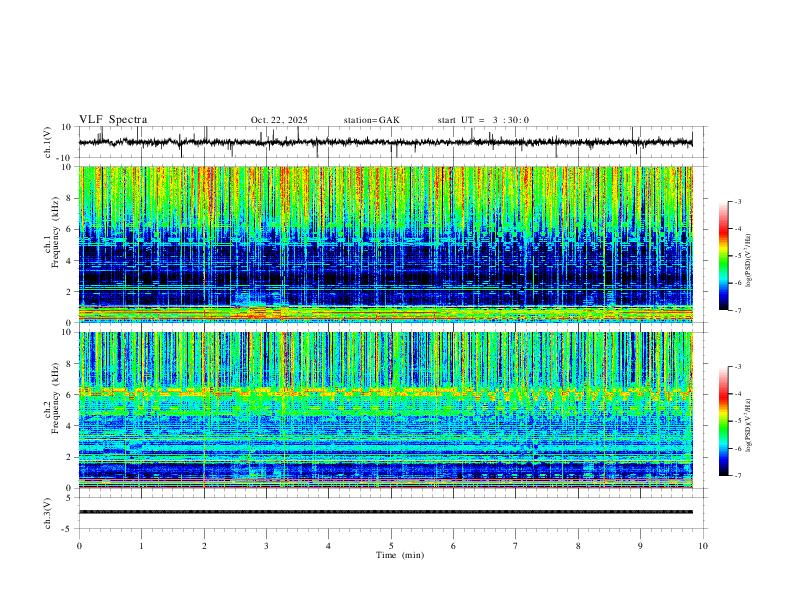Click the 'VLF Spectra' title text

(113, 120)
